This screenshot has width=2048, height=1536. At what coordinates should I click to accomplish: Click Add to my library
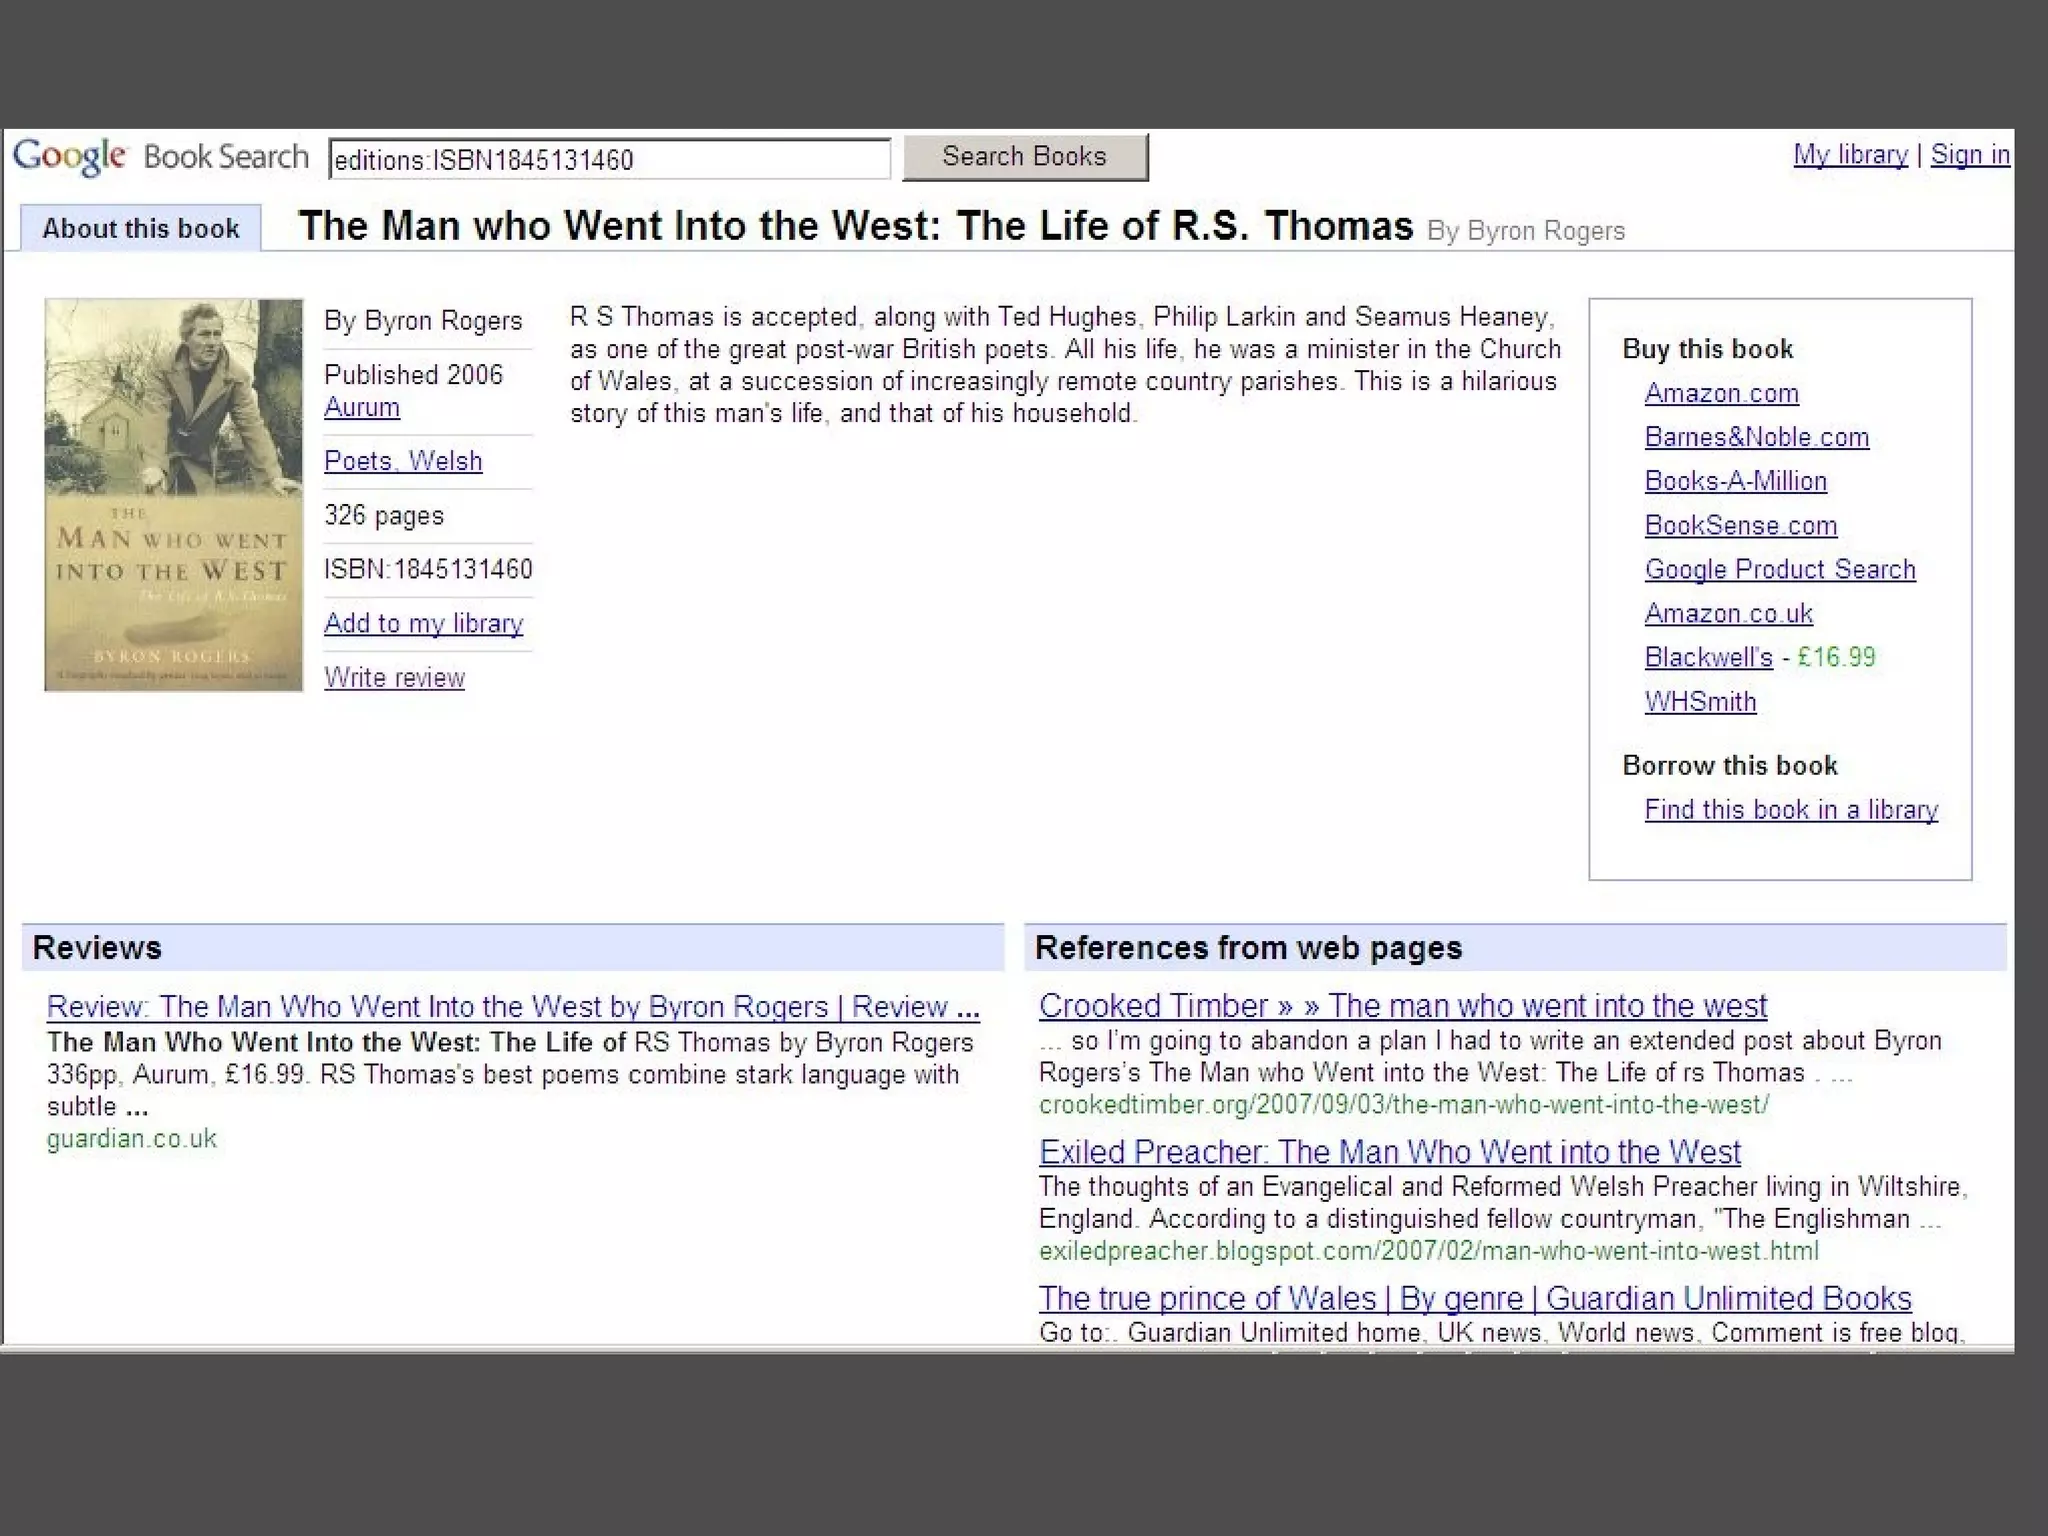423,623
